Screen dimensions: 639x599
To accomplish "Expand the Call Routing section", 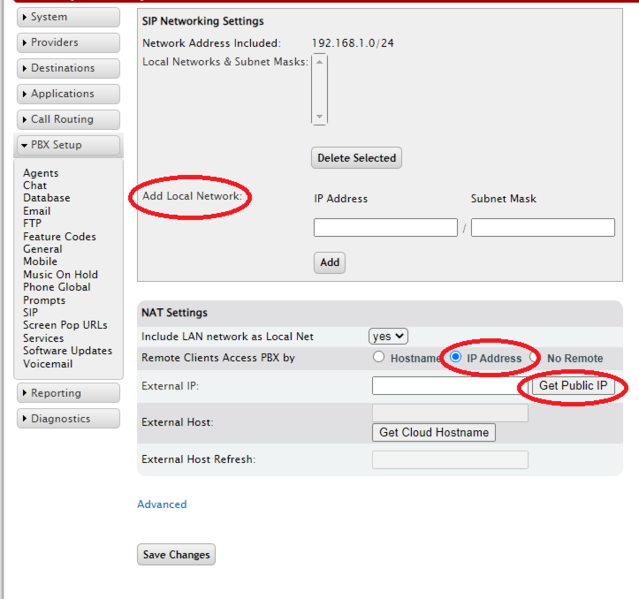I will 68,120.
